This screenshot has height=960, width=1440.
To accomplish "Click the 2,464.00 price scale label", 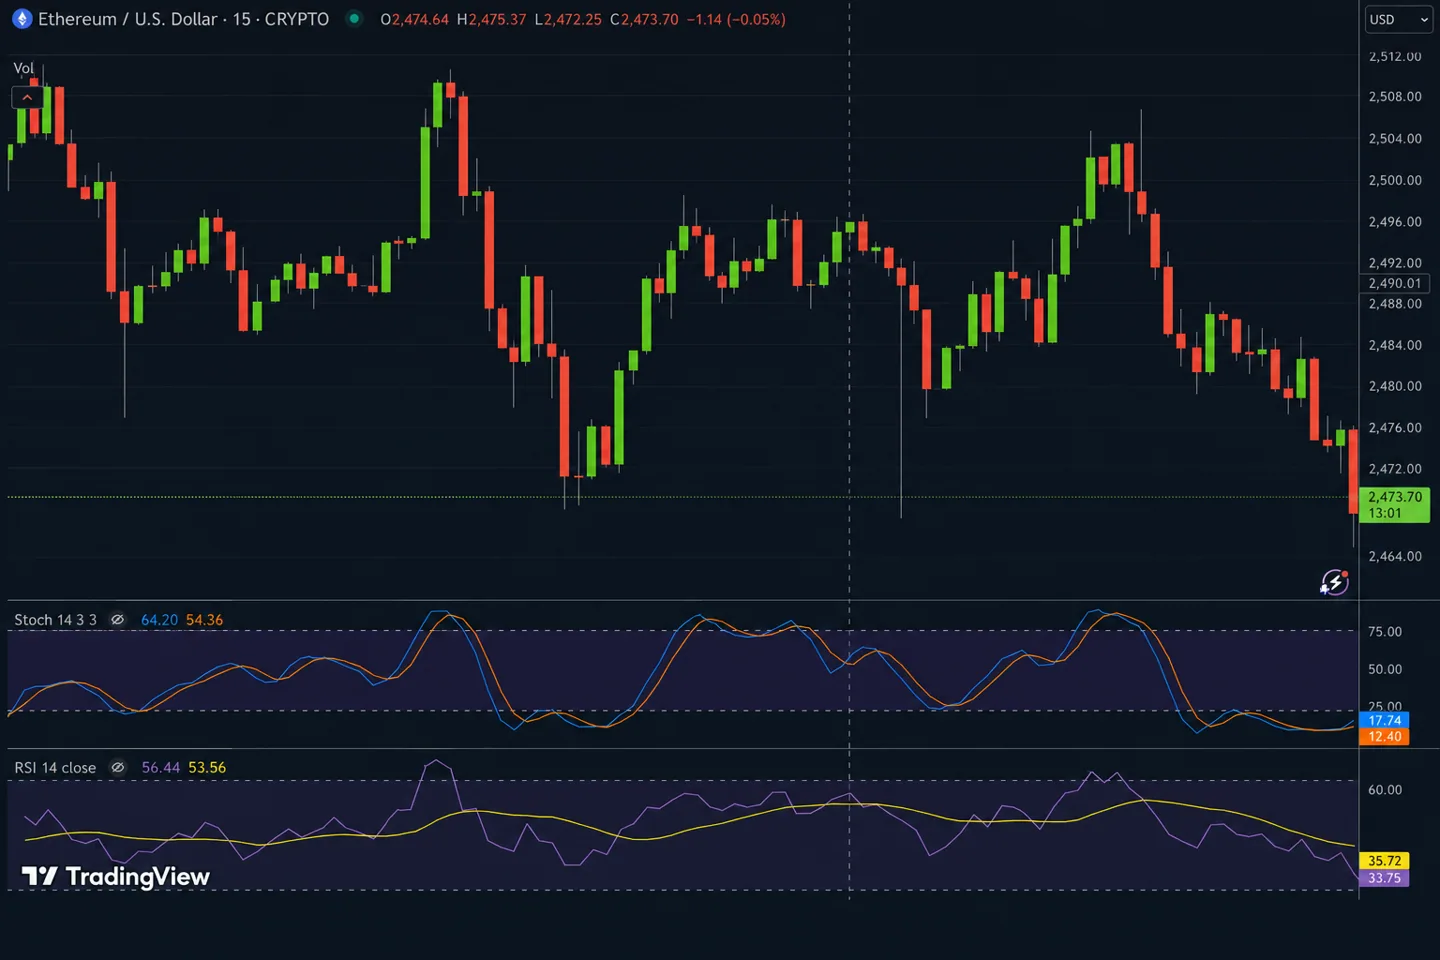I will pos(1395,556).
